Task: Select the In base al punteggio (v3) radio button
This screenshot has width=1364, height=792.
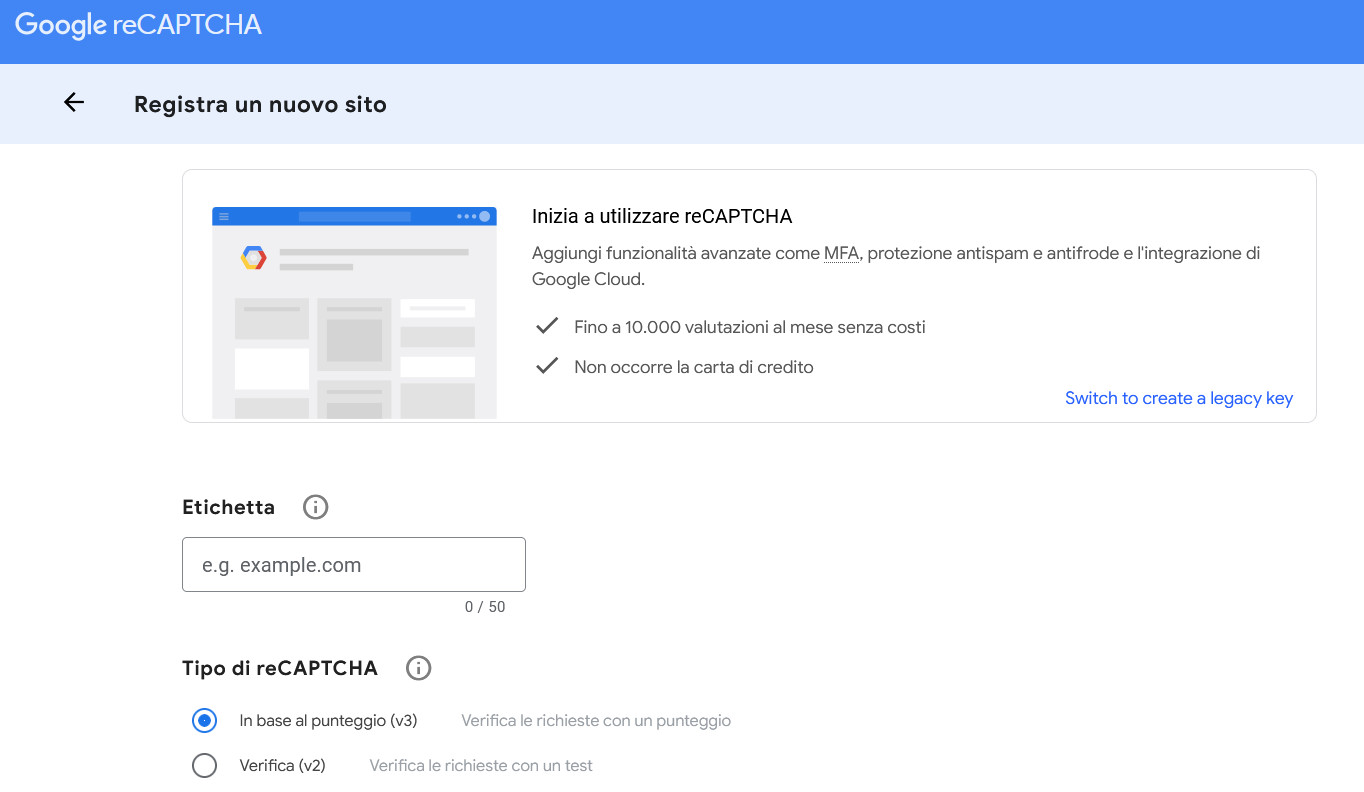Action: 204,720
